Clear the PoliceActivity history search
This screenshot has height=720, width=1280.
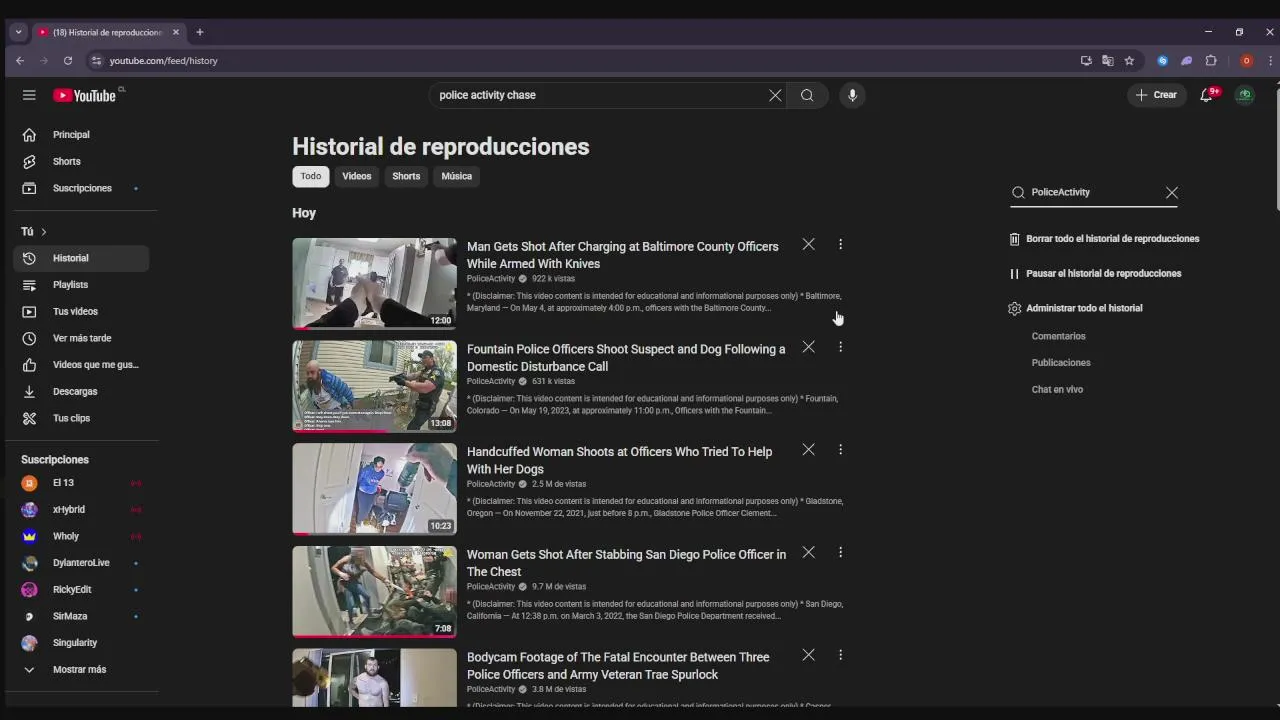tap(1172, 192)
